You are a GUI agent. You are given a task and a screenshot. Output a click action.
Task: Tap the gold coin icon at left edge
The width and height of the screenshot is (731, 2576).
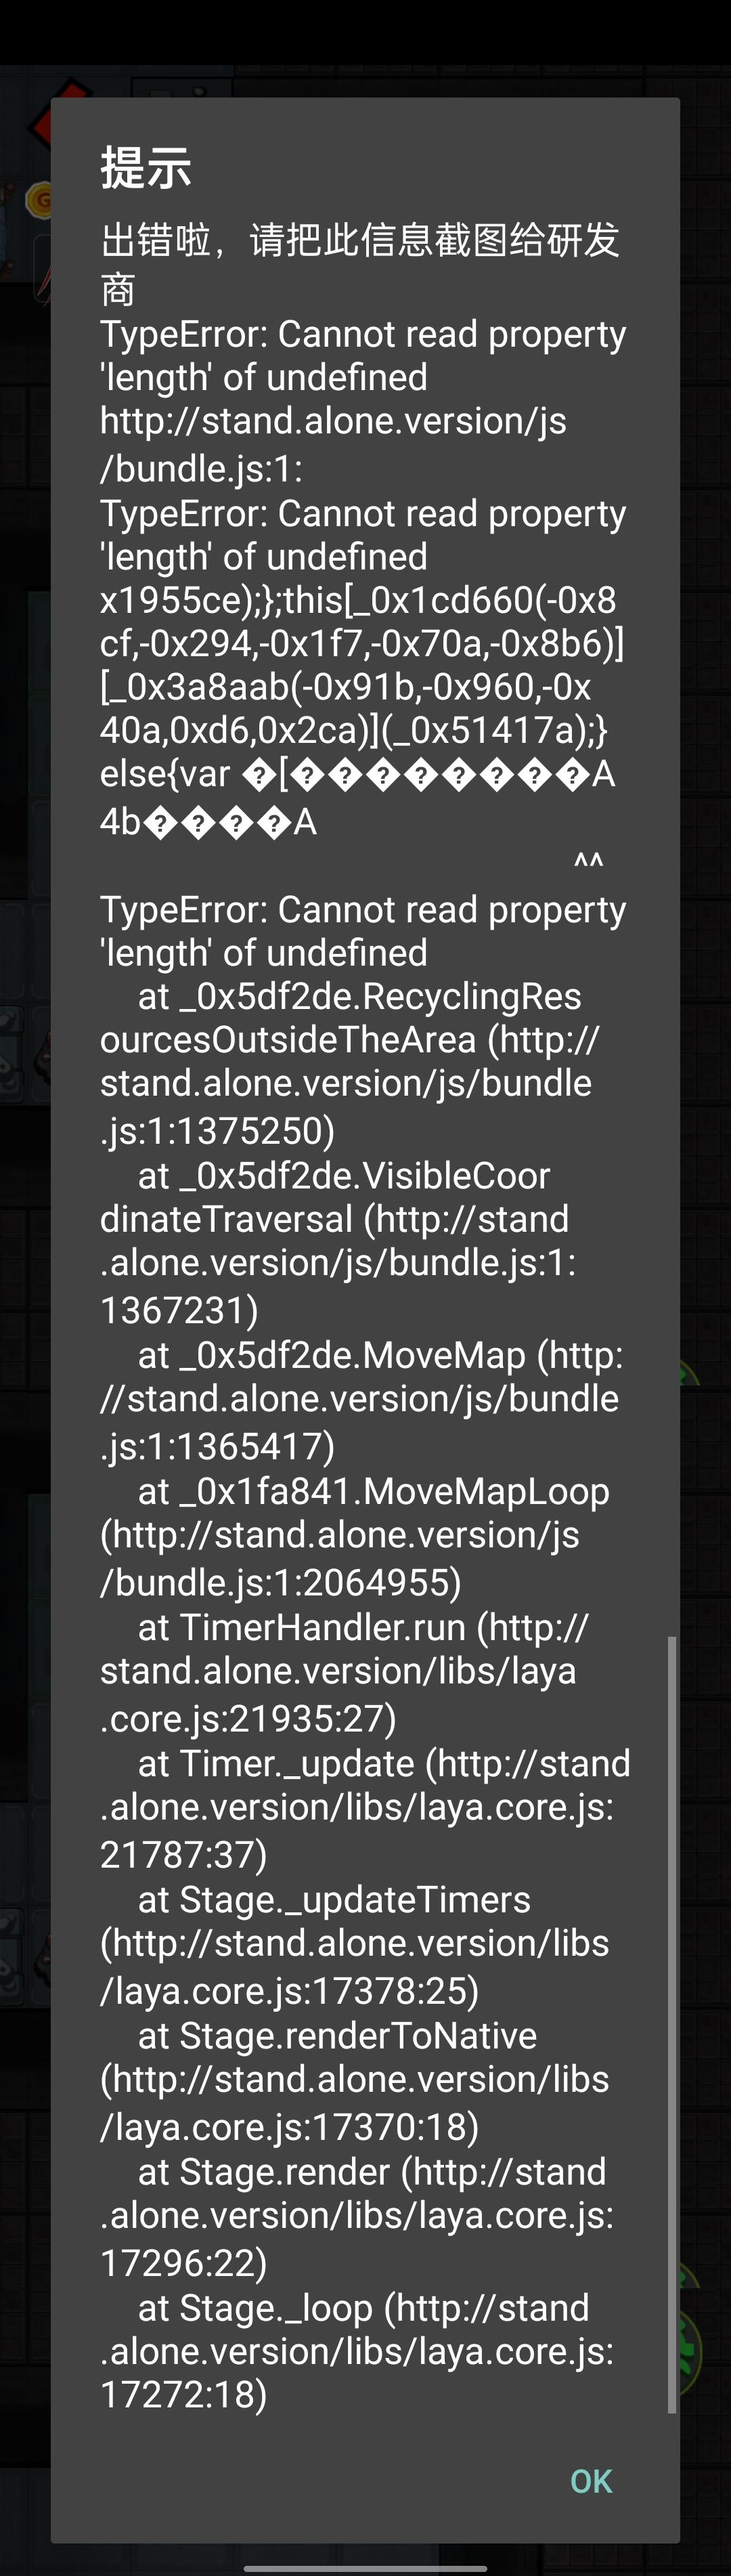39,201
